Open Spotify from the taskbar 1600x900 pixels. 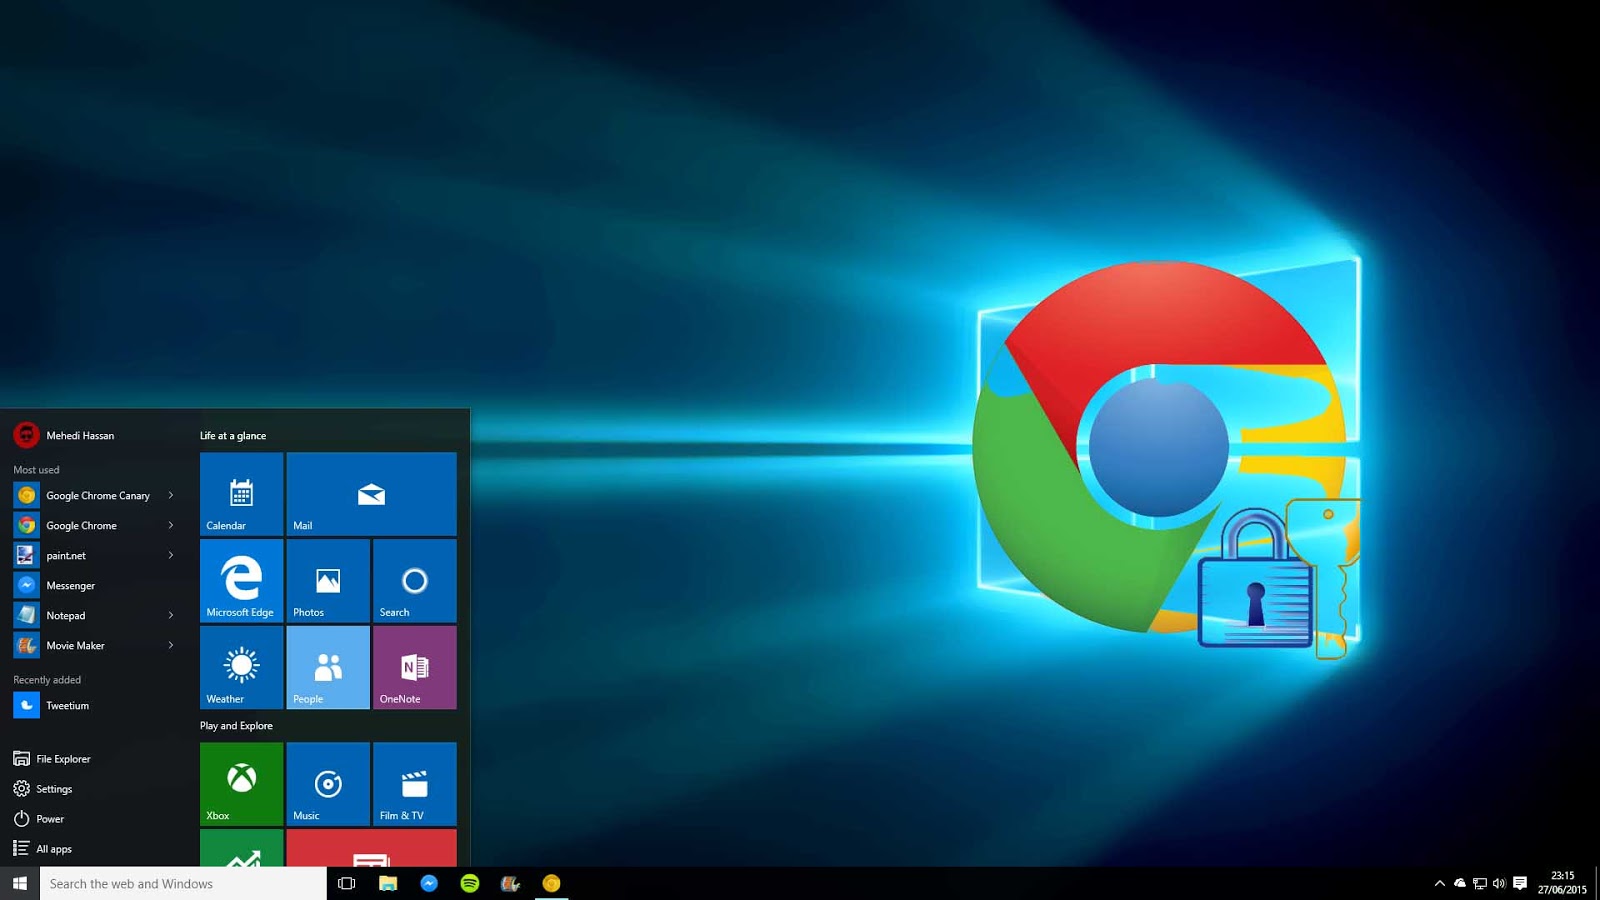coord(470,883)
